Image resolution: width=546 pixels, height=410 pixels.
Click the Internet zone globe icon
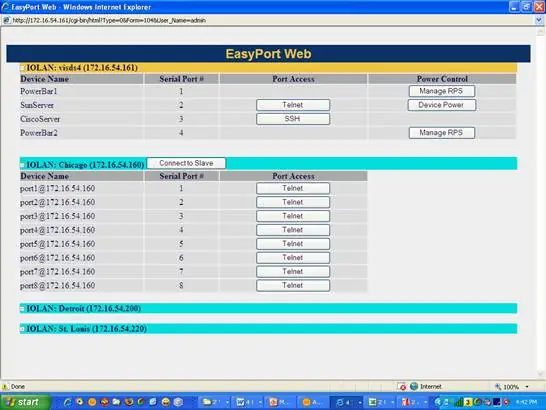point(414,386)
